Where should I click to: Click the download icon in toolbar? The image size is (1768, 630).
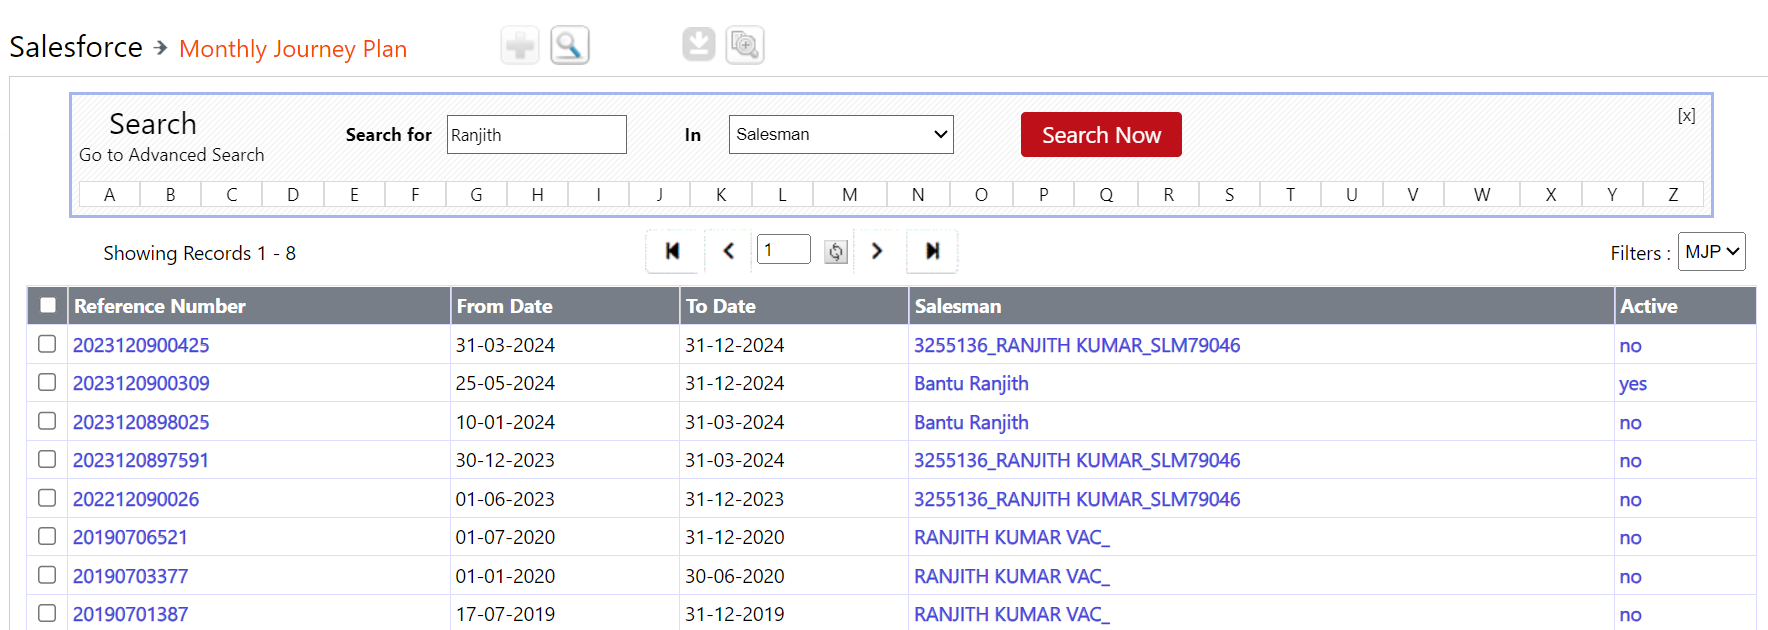coord(699,44)
